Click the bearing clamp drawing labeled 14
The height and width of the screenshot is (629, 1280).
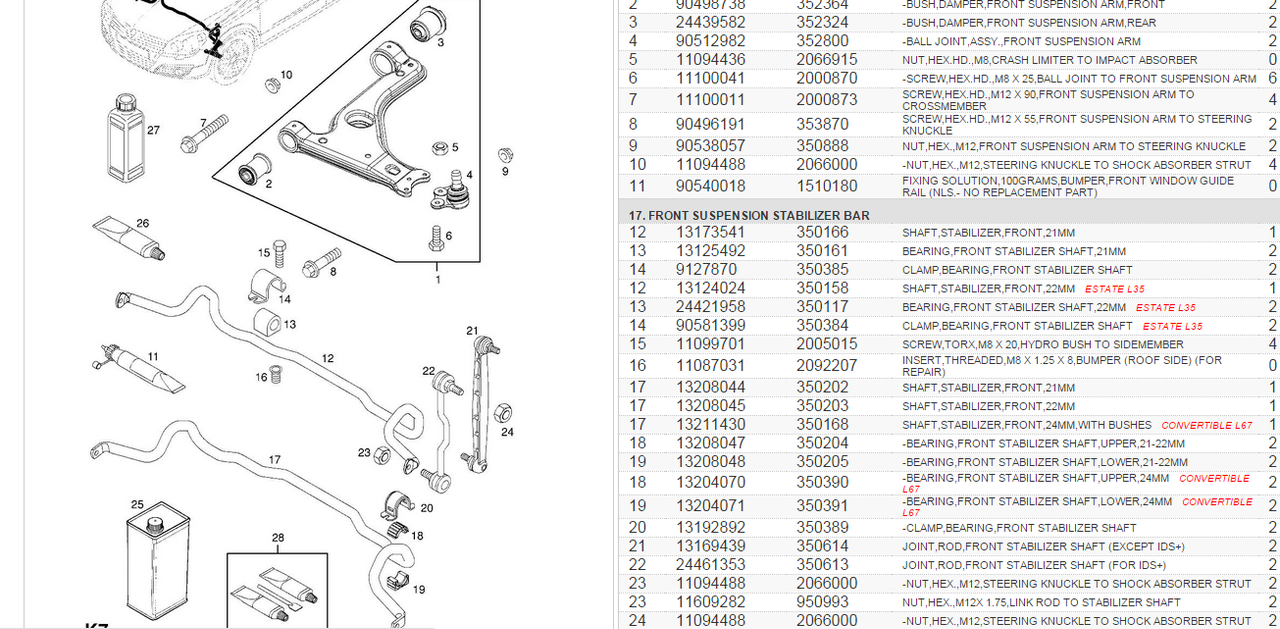266,284
